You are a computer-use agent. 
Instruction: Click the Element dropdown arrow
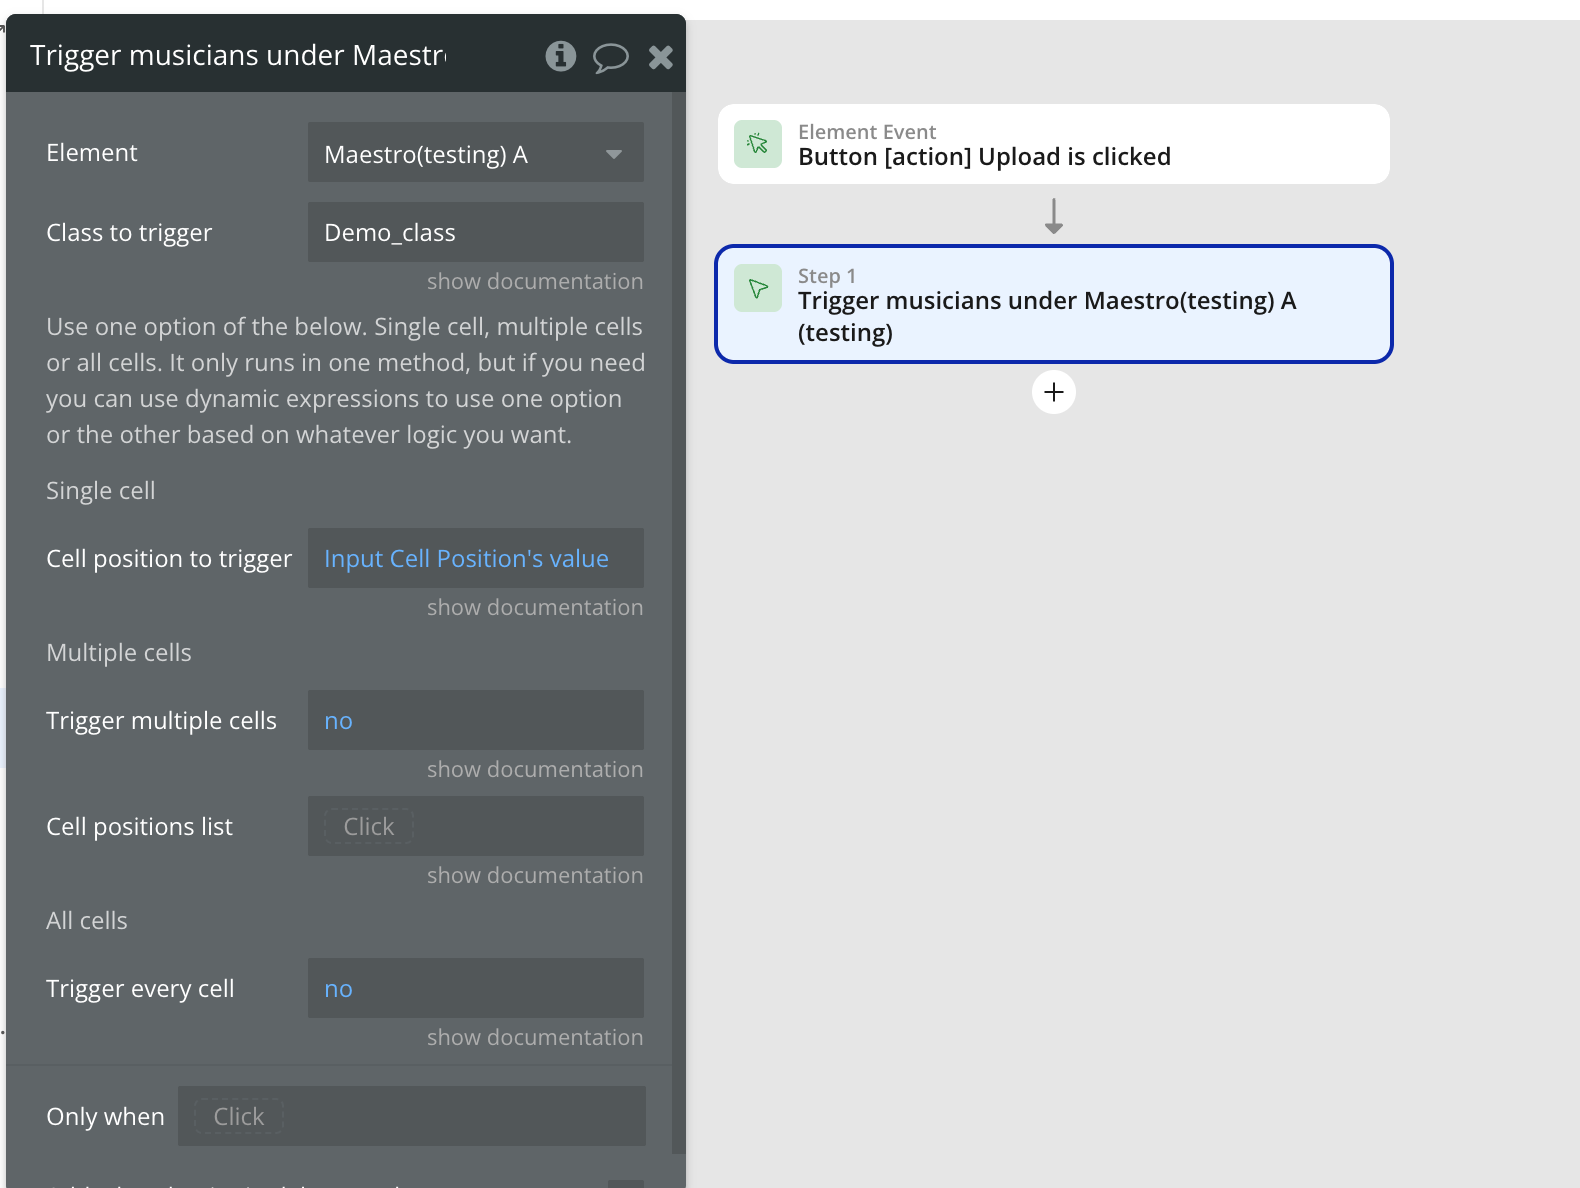tap(614, 154)
